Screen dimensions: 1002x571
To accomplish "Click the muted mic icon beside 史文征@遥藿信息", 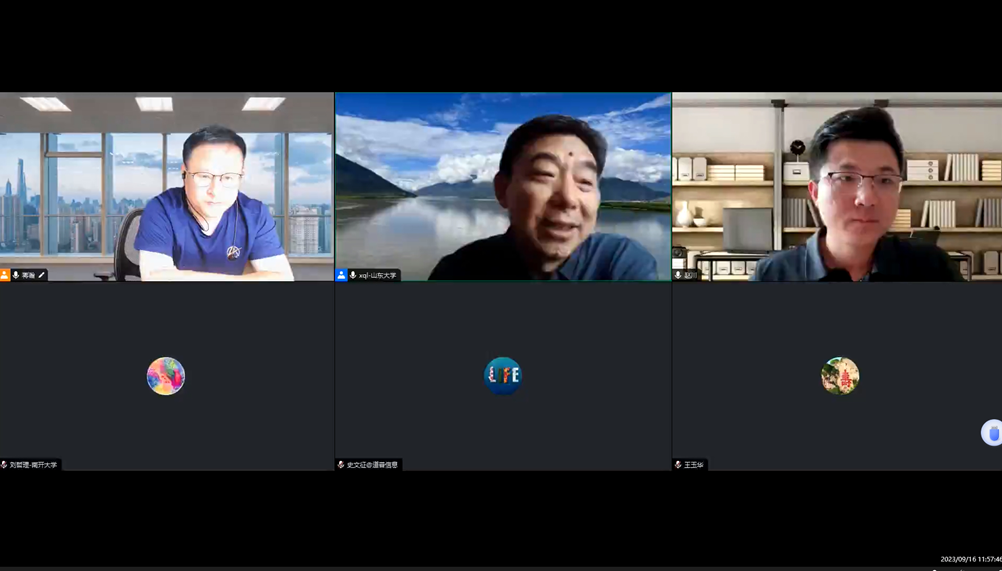I will click(342, 465).
